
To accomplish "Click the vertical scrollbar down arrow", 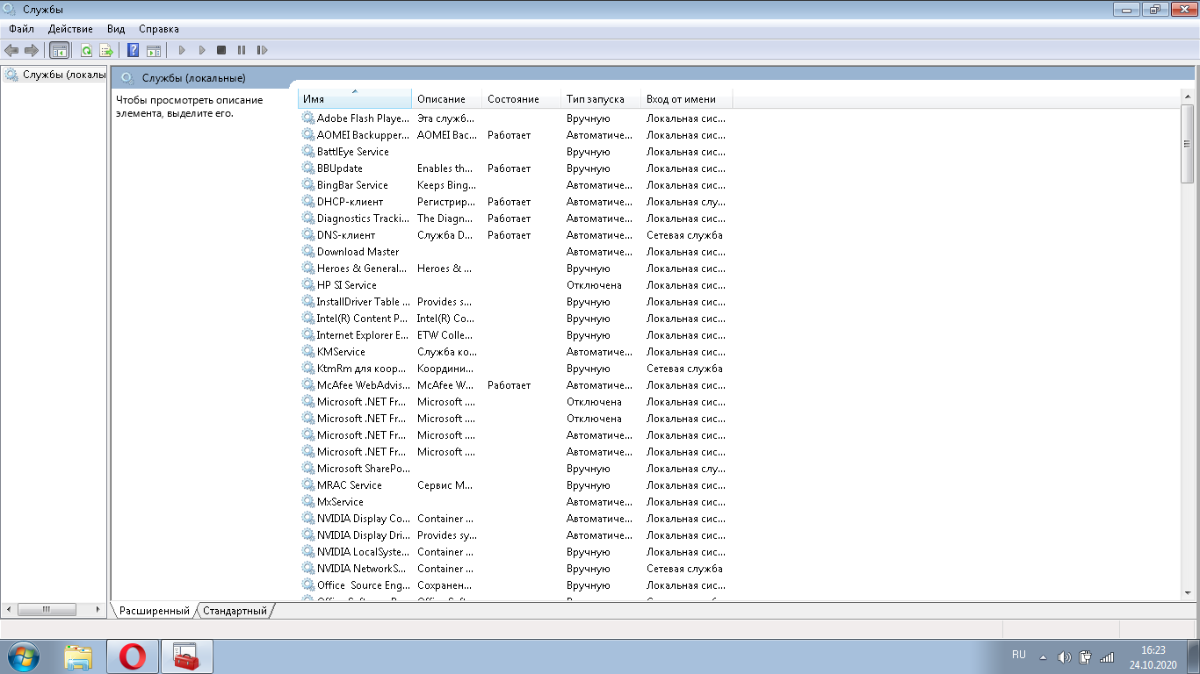I will (1187, 593).
